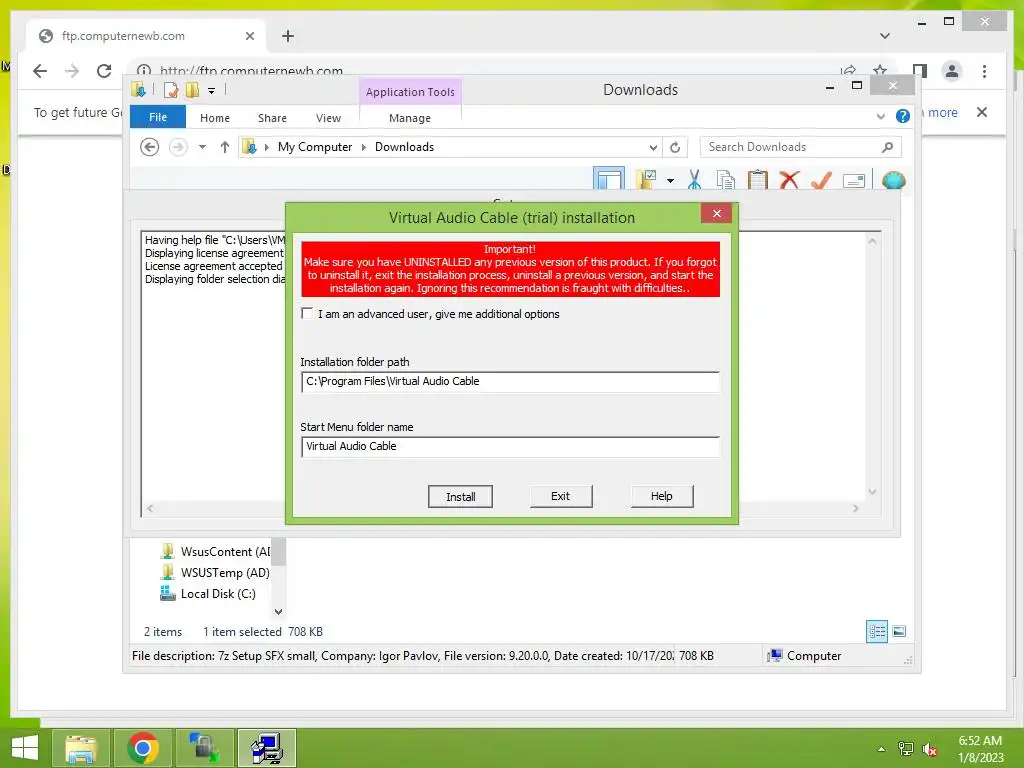The width and height of the screenshot is (1024, 768).
Task: Open the recent locations dropdown in Explorer
Action: tap(202, 147)
